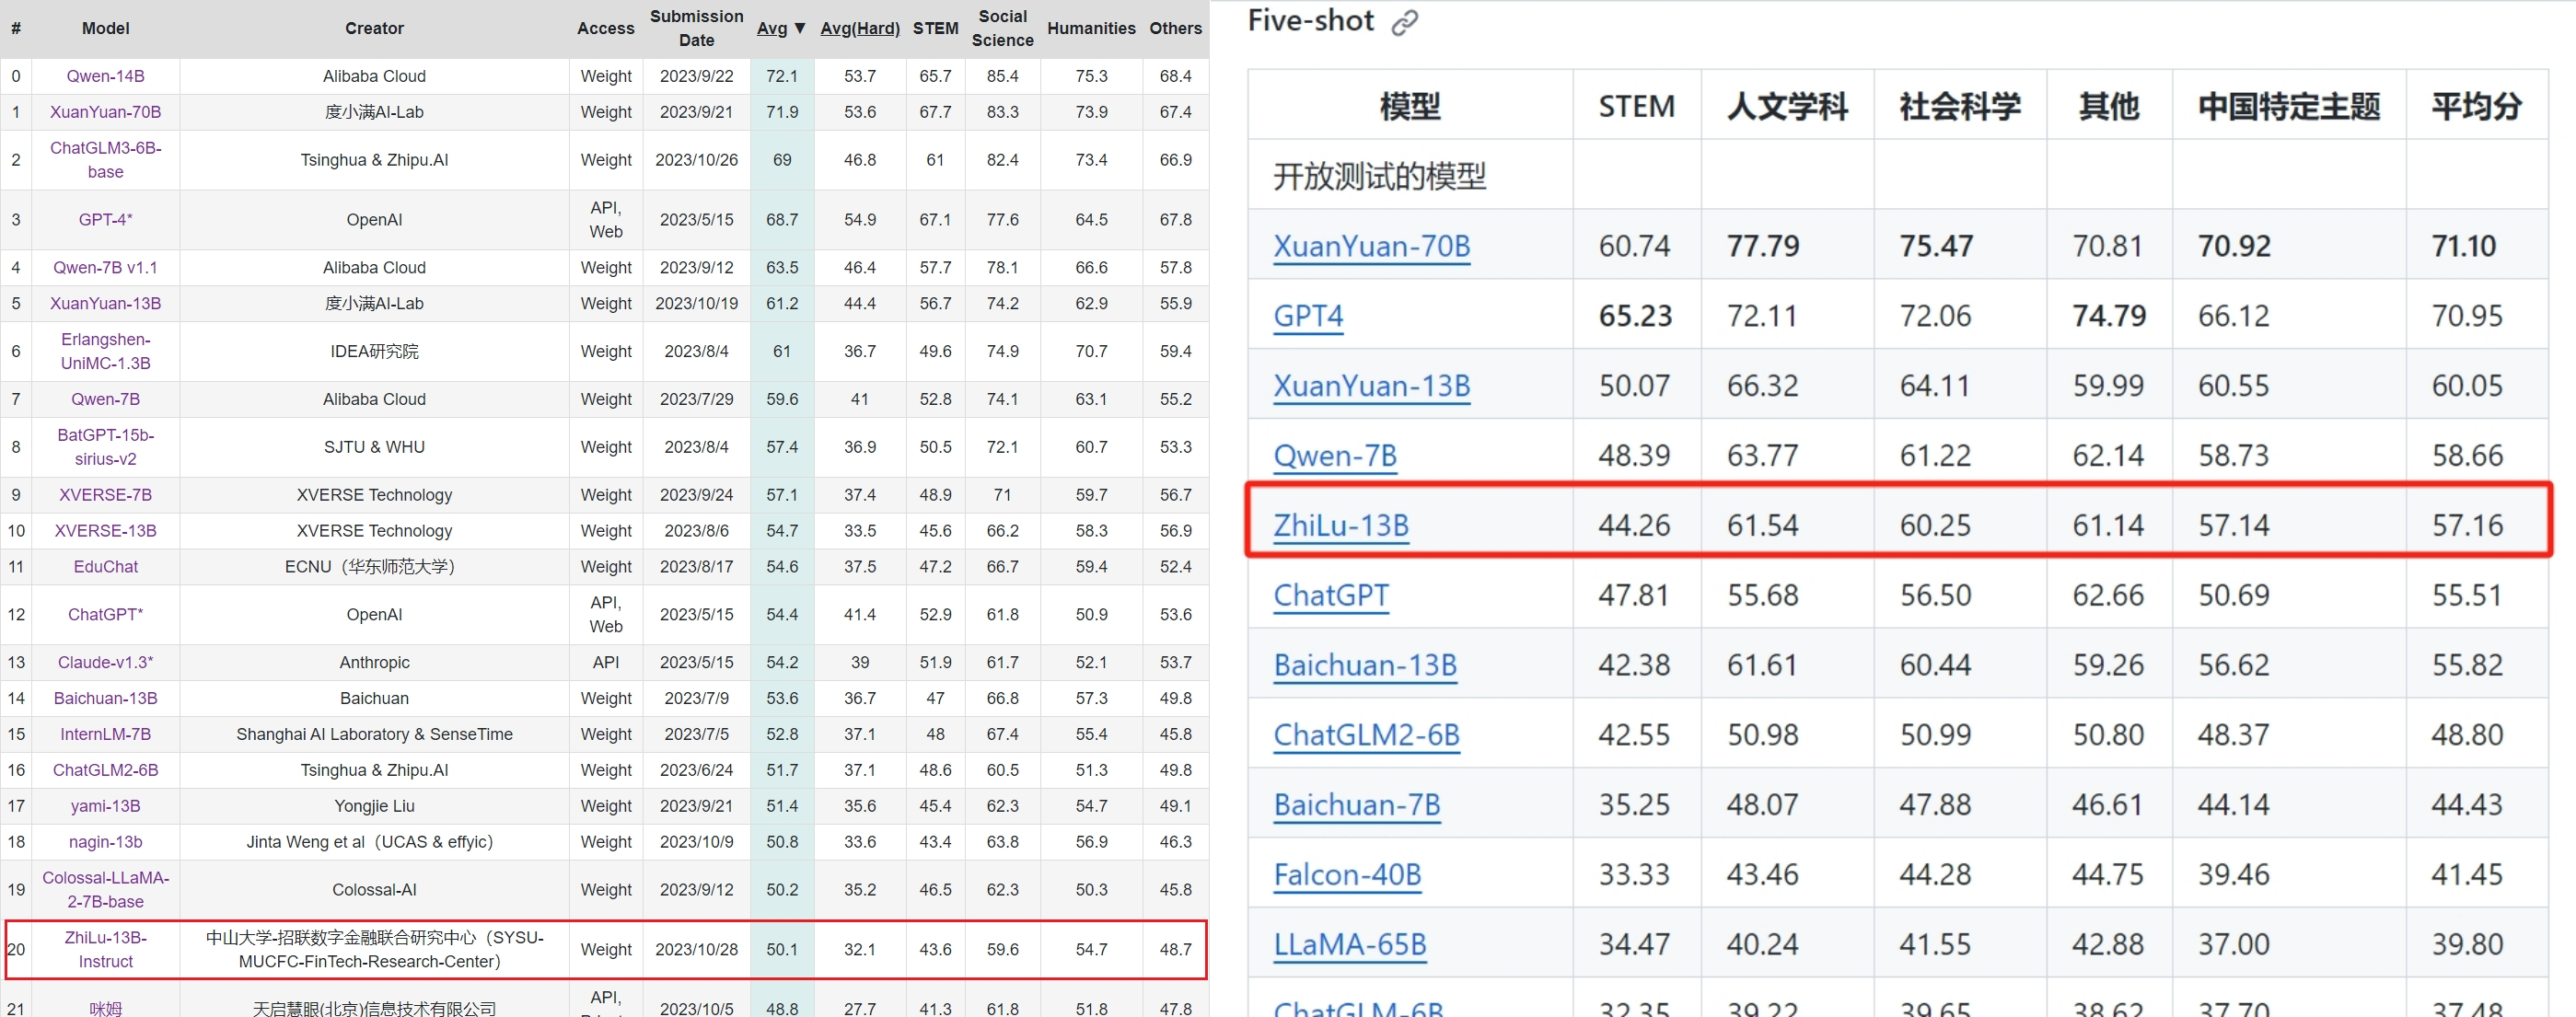
Task: Open ChatGLM2-6B link in Five-shot table
Action: [1367, 736]
